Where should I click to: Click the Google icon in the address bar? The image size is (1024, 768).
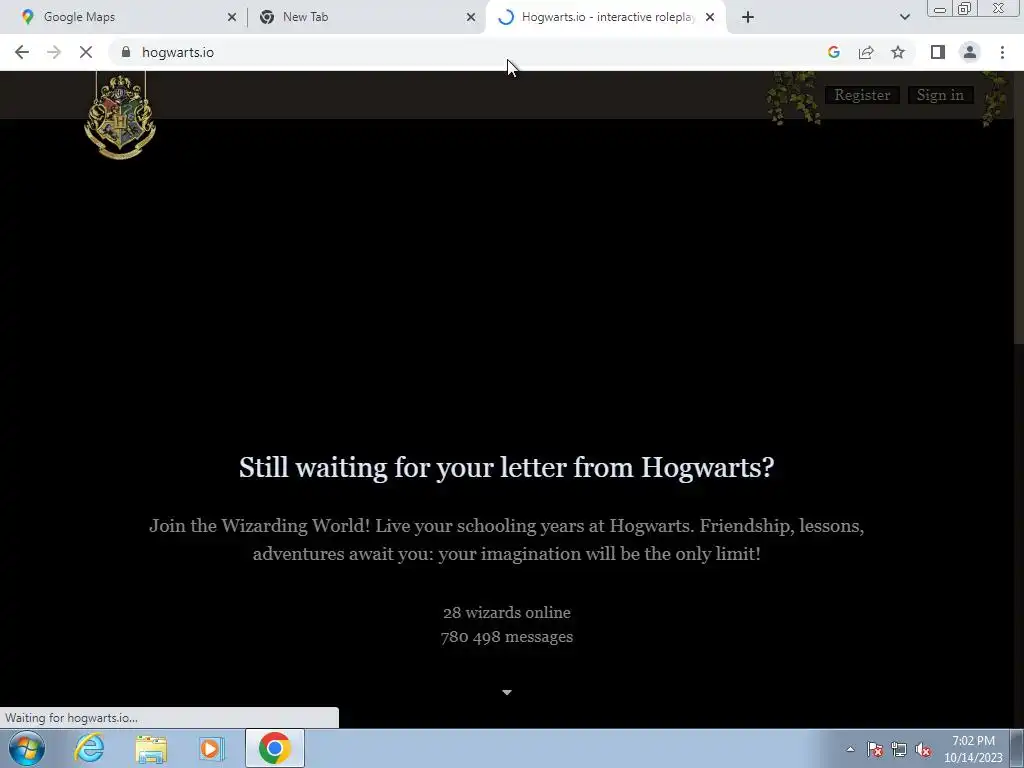coord(833,52)
